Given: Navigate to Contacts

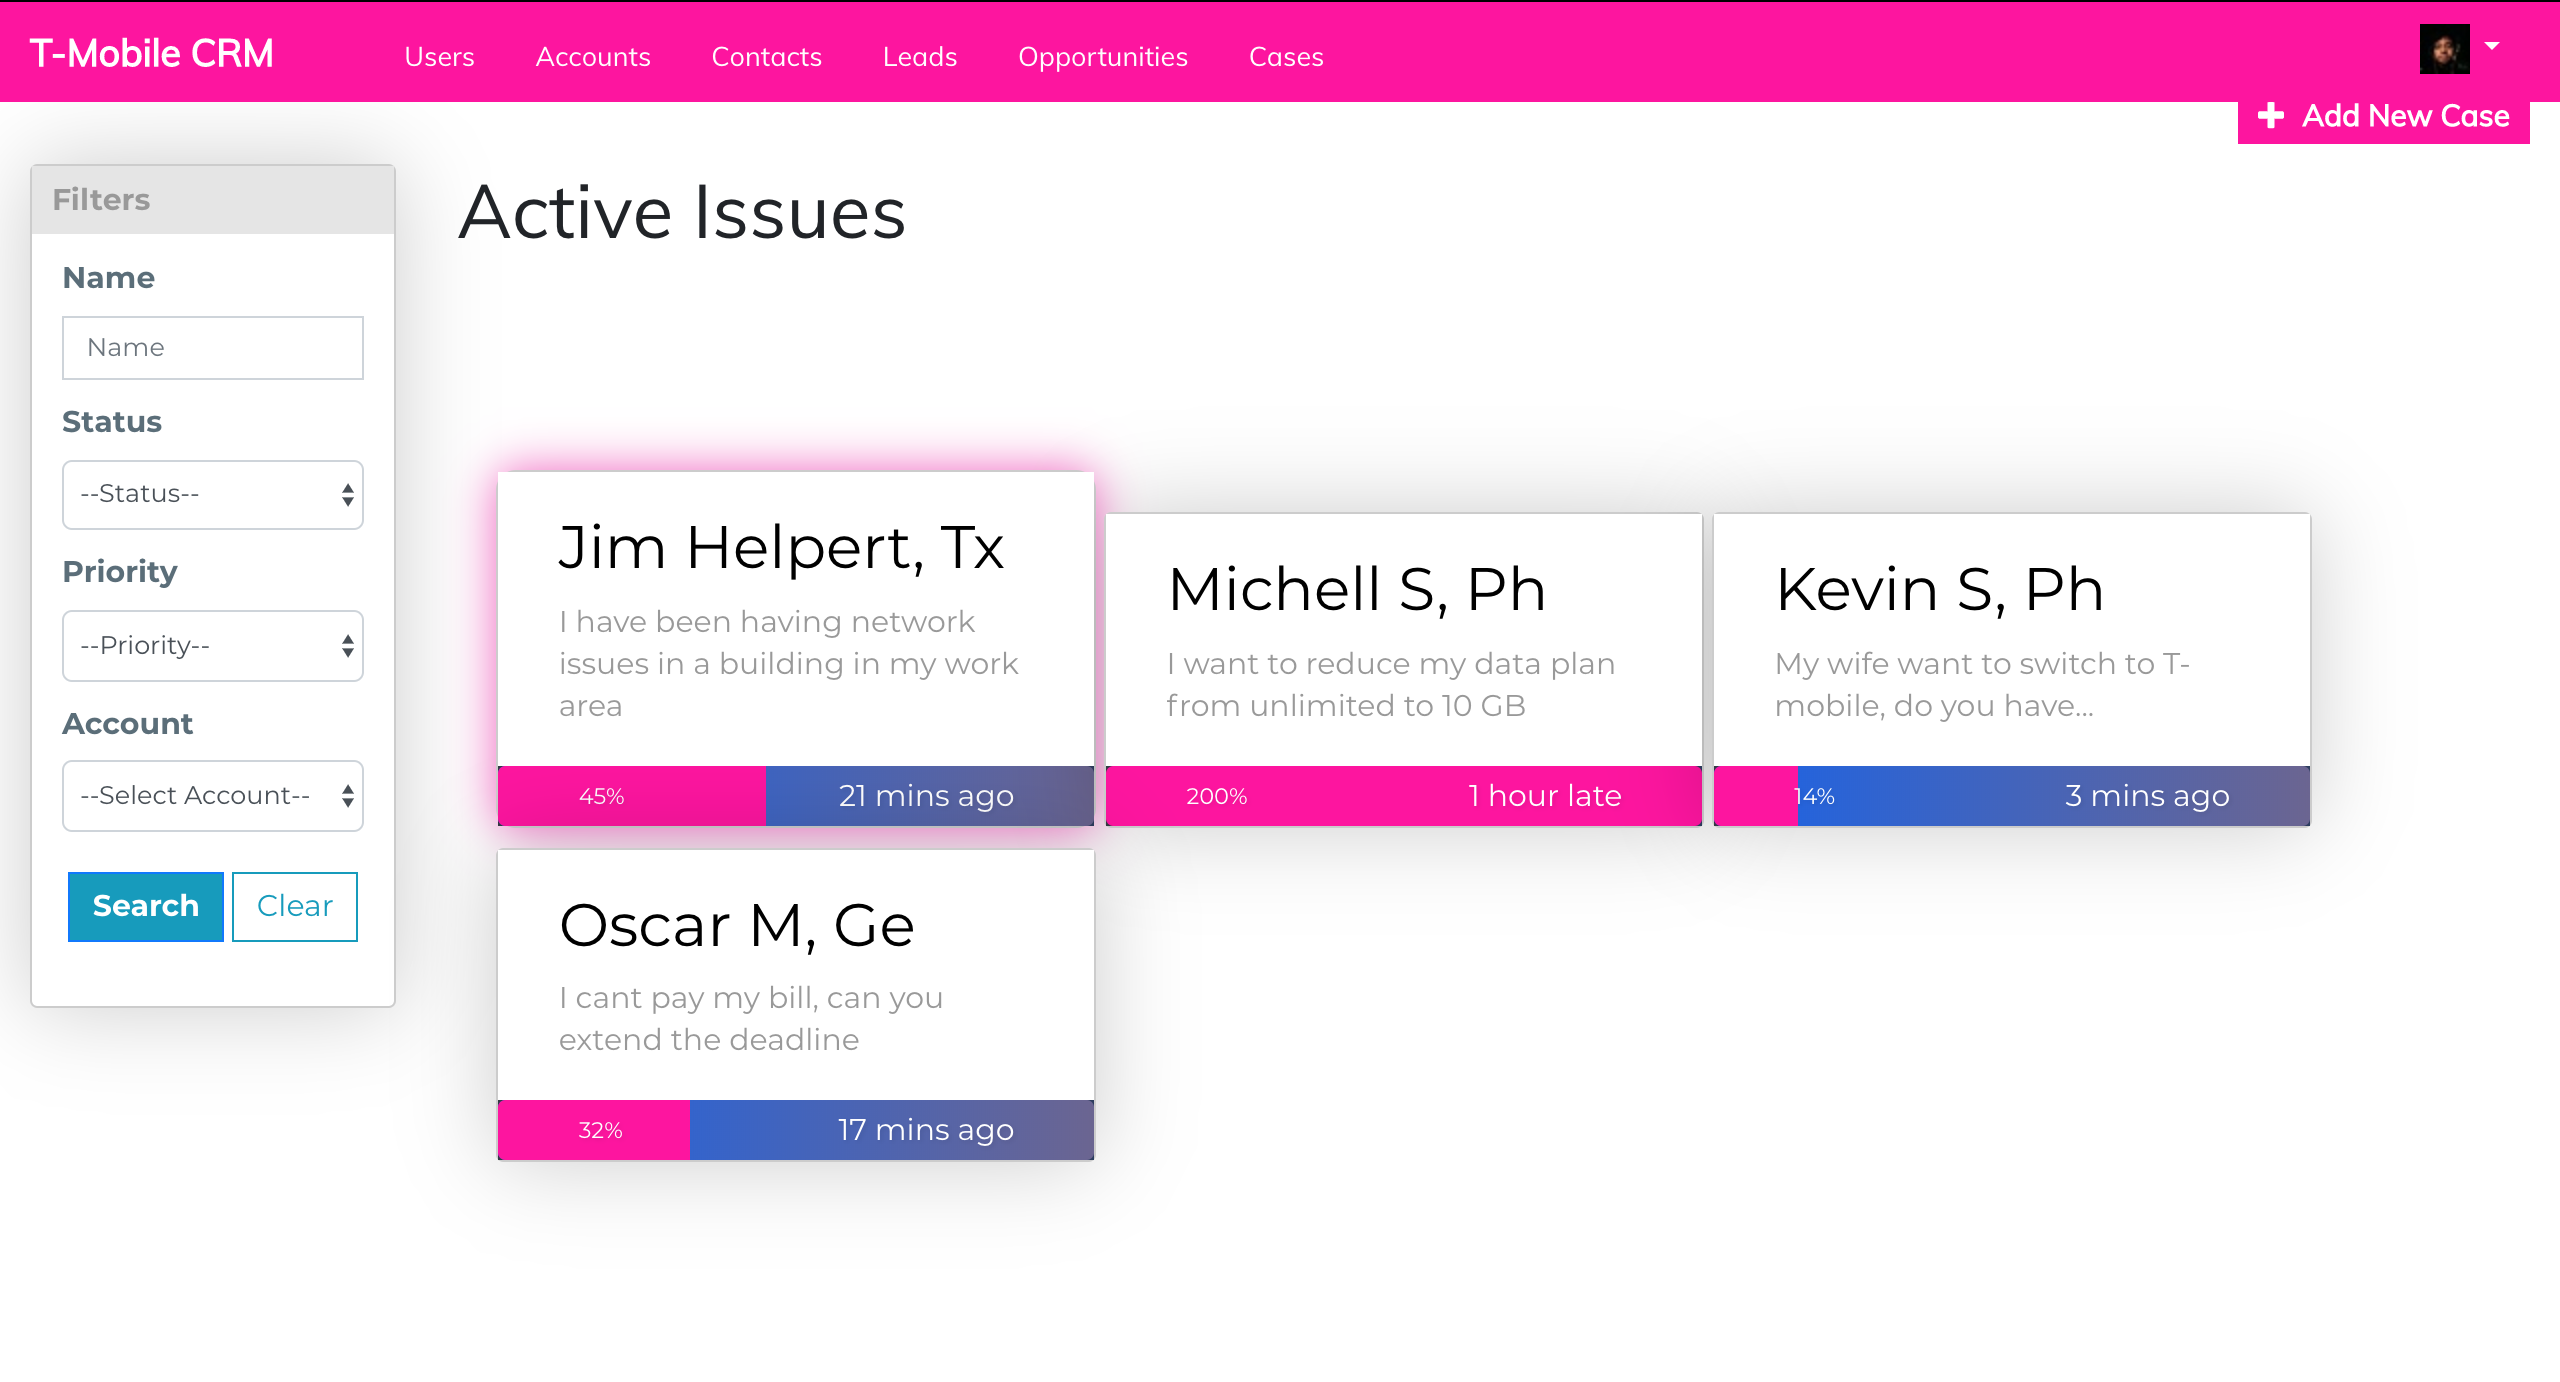Looking at the screenshot, I should click(x=766, y=57).
